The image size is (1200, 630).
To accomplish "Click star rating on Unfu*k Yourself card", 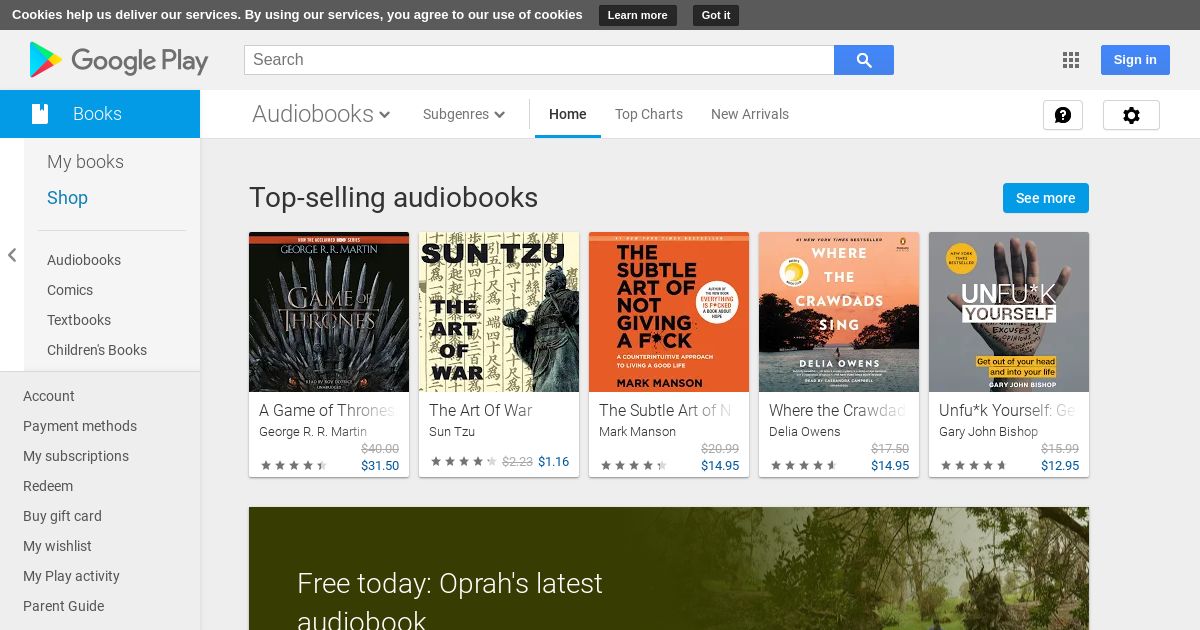I will 973,465.
